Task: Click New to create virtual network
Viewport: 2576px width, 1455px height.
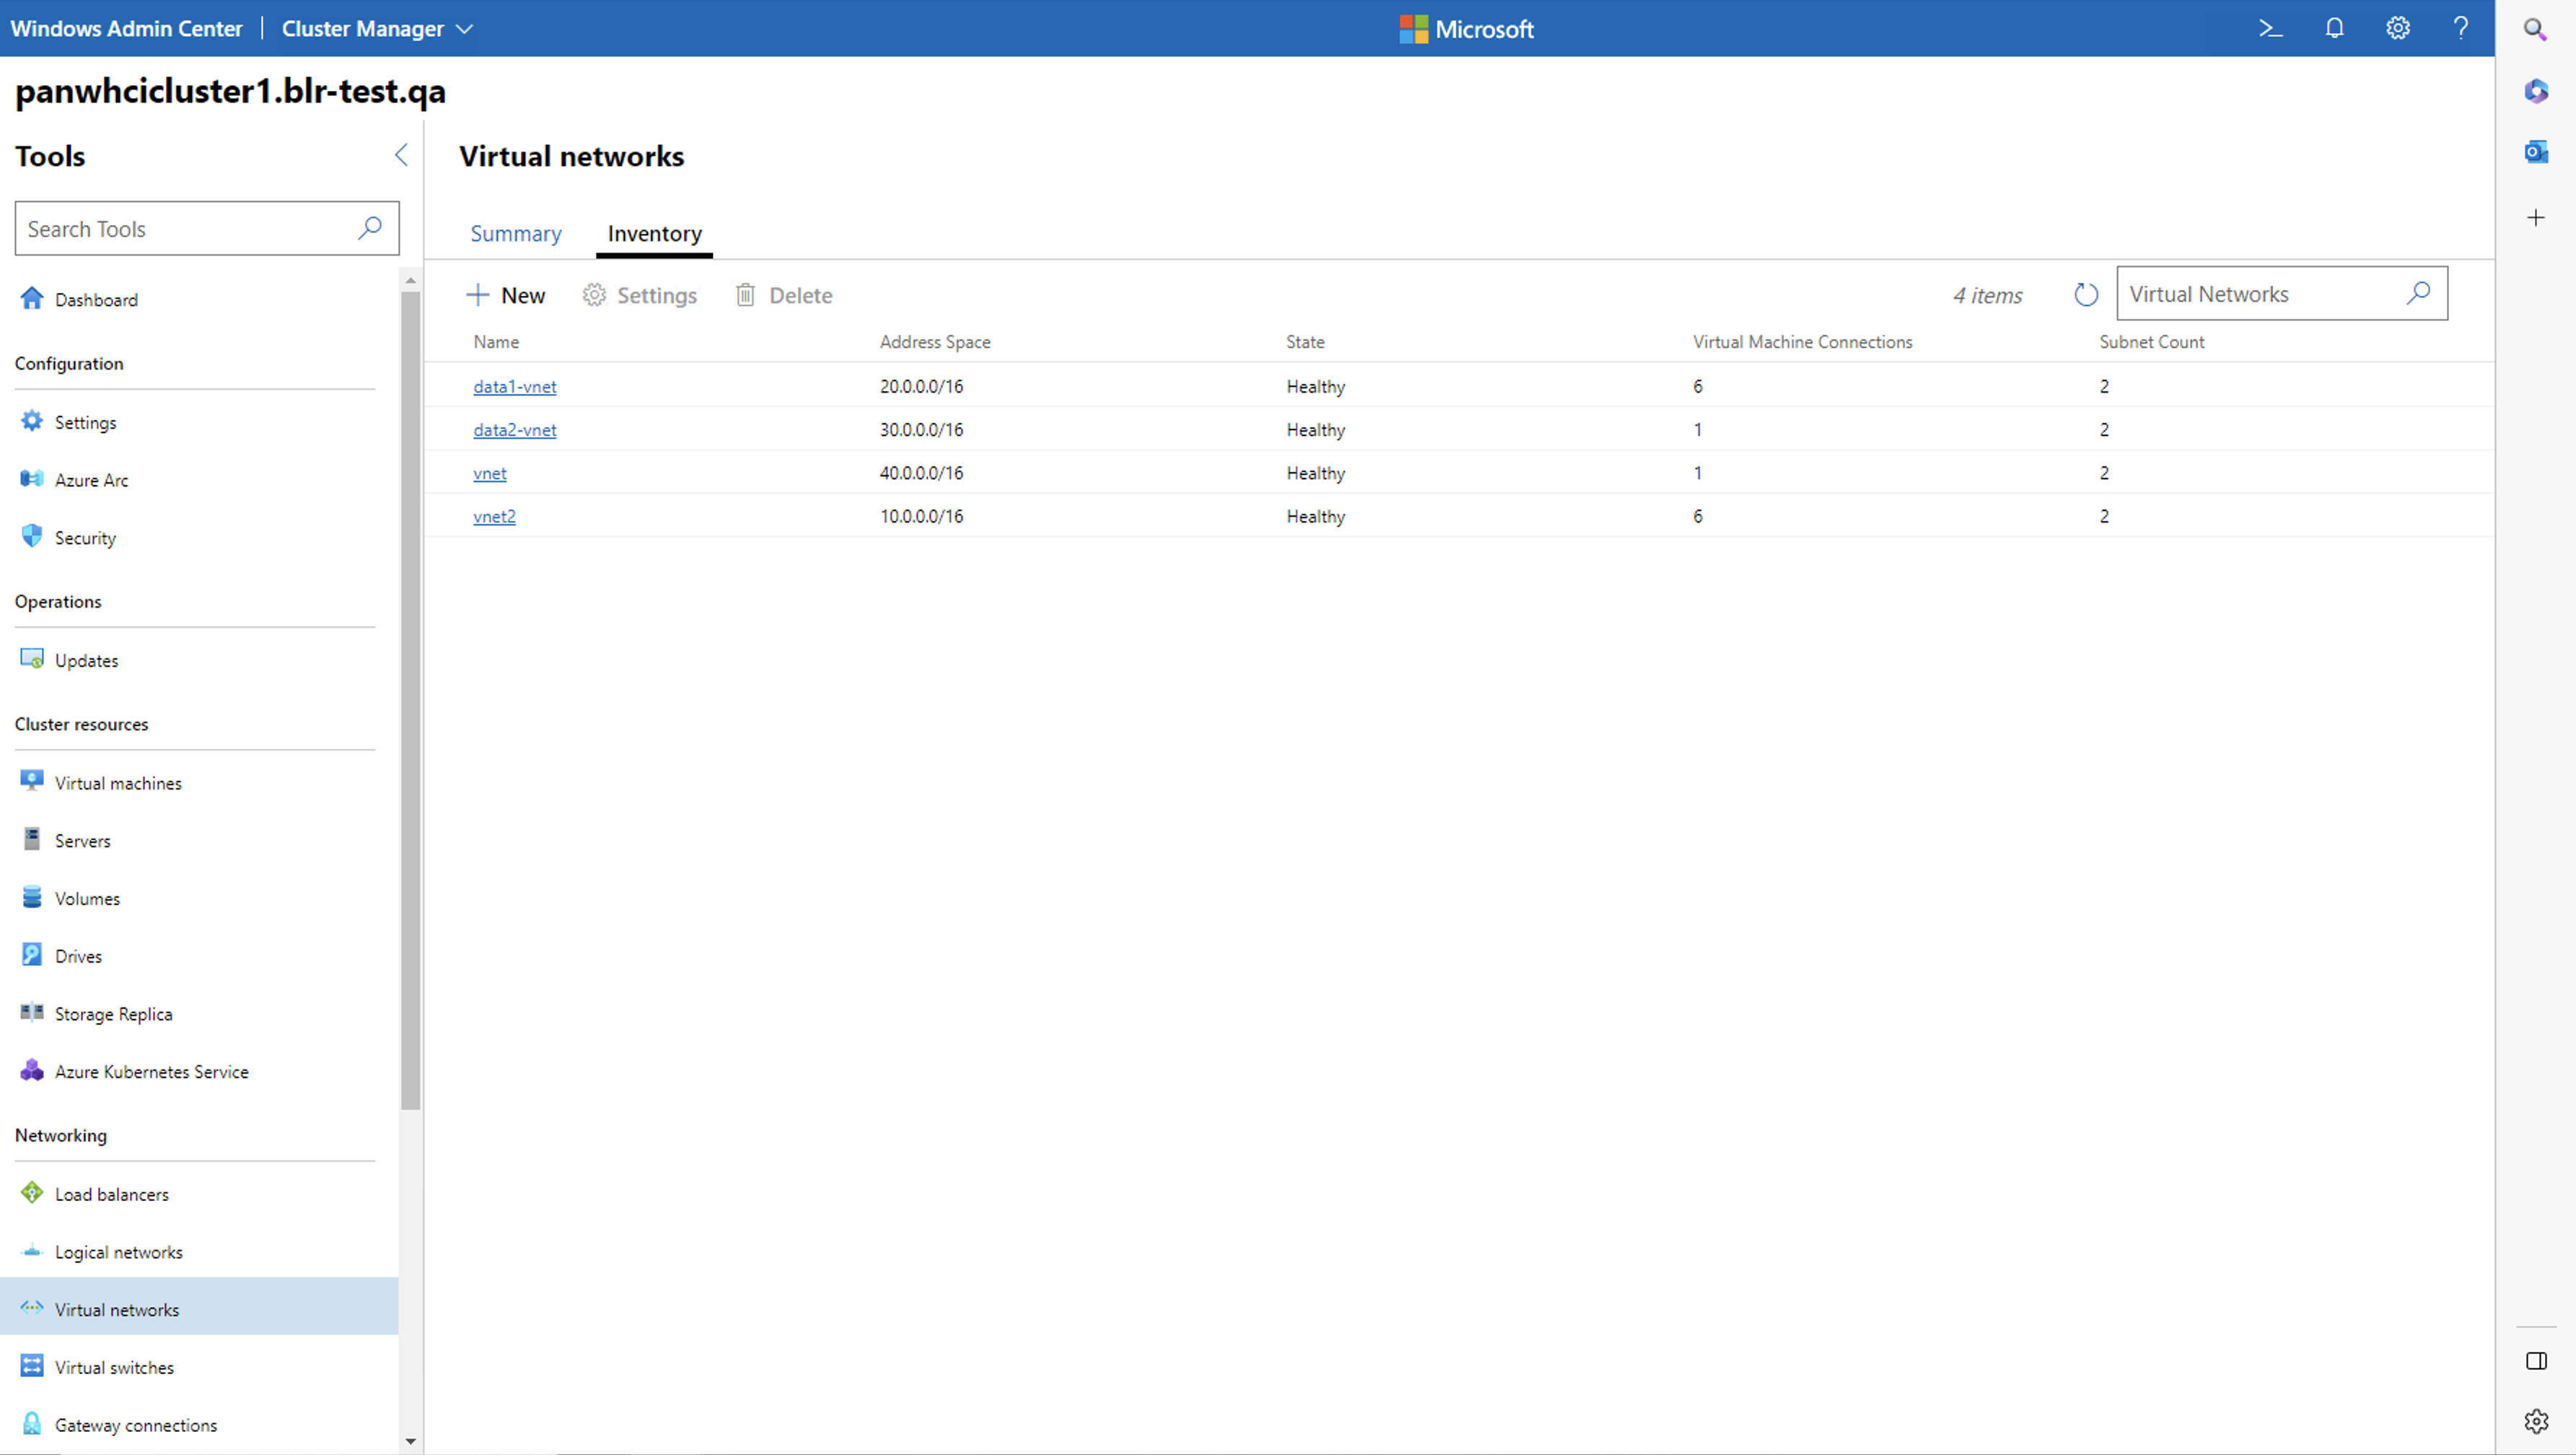Action: (506, 295)
